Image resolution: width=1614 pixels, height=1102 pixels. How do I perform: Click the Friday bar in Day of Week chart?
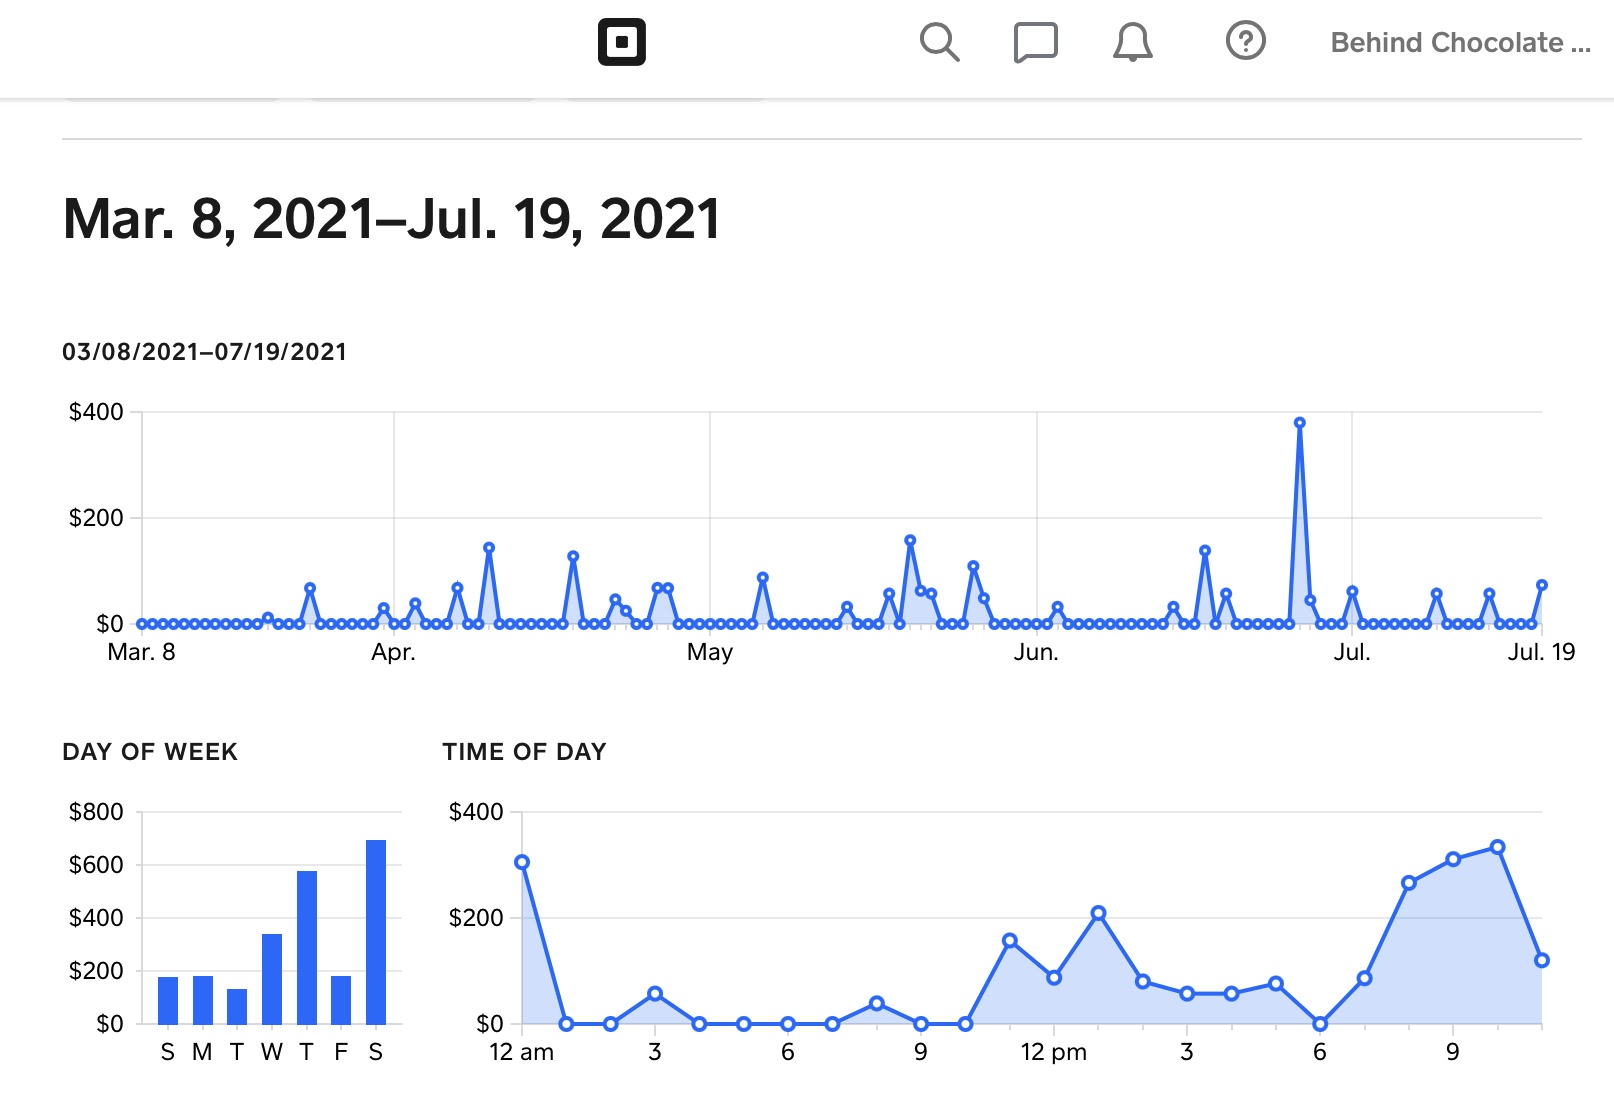pyautogui.click(x=341, y=1000)
